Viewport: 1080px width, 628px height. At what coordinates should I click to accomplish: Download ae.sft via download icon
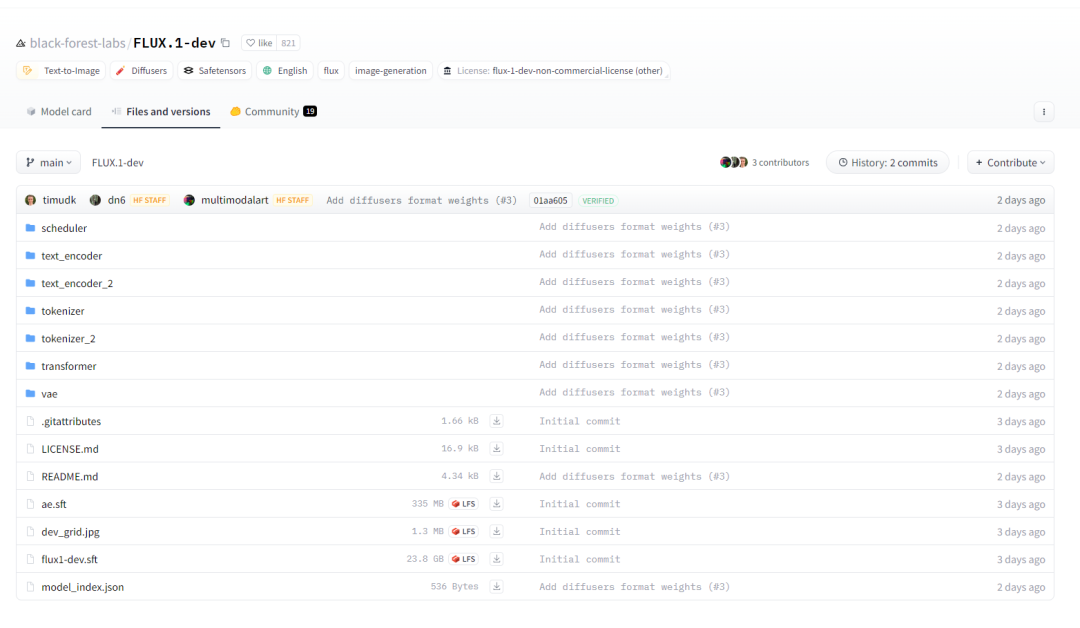click(496, 503)
